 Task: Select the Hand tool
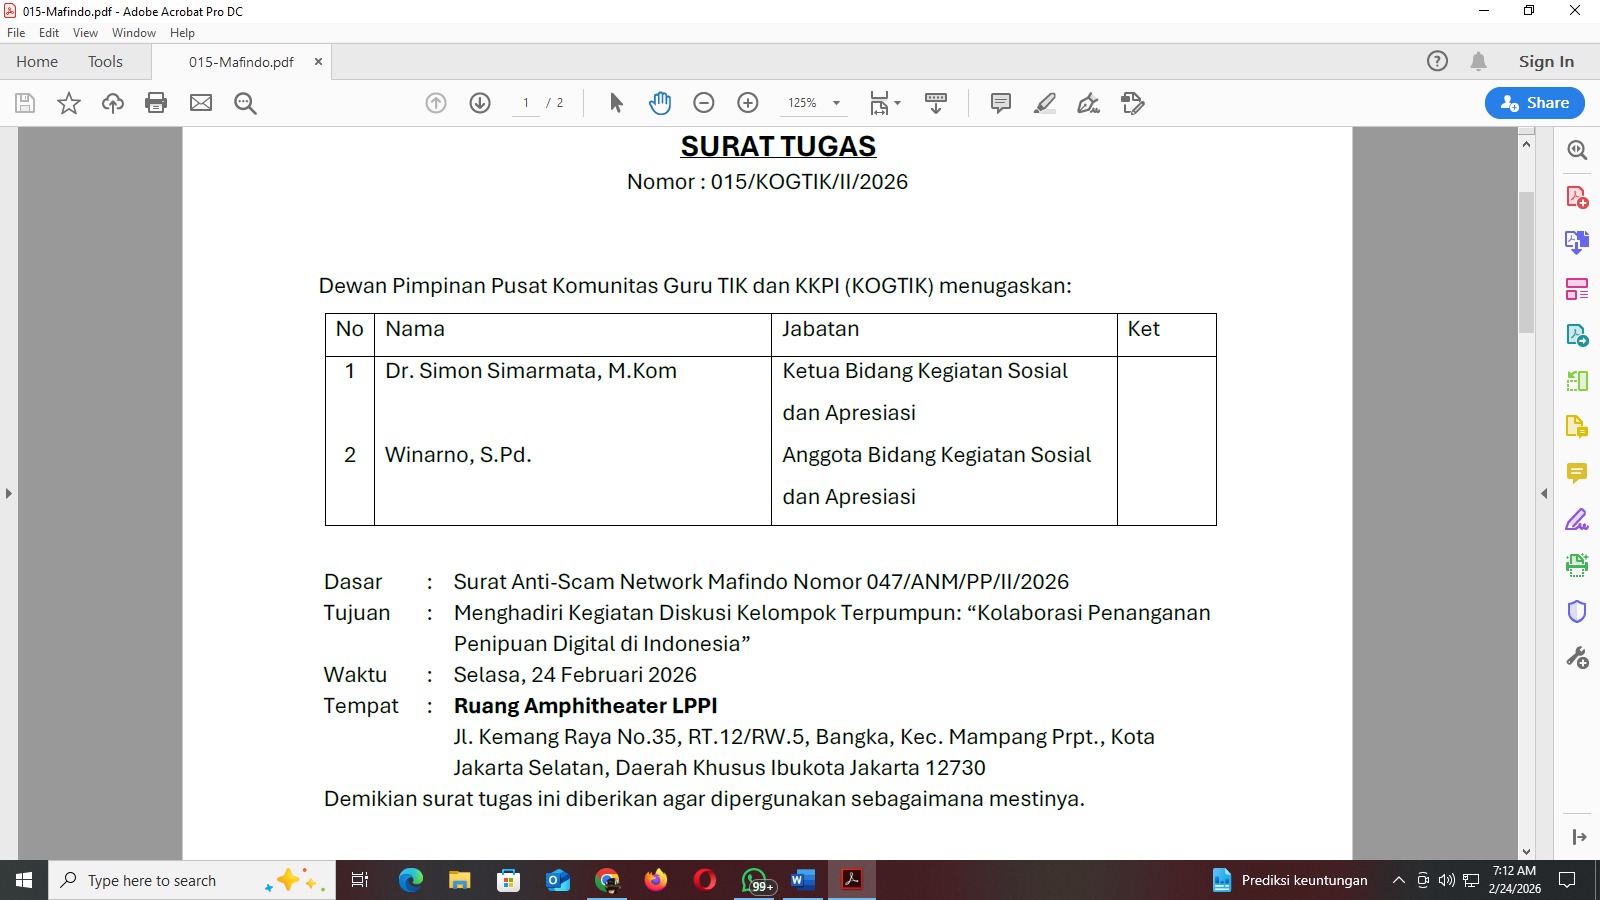click(660, 103)
